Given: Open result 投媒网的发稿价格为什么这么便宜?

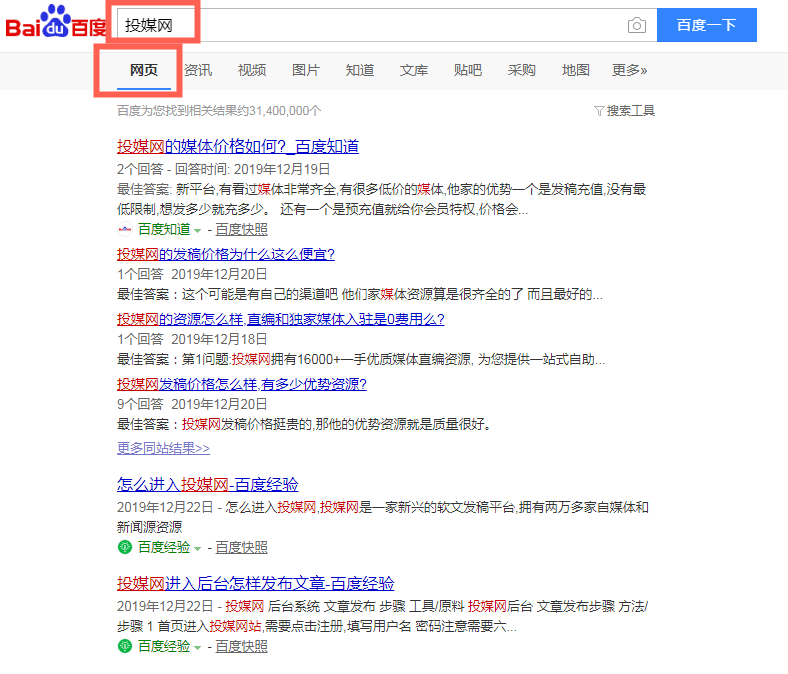Looking at the screenshot, I should point(226,254).
